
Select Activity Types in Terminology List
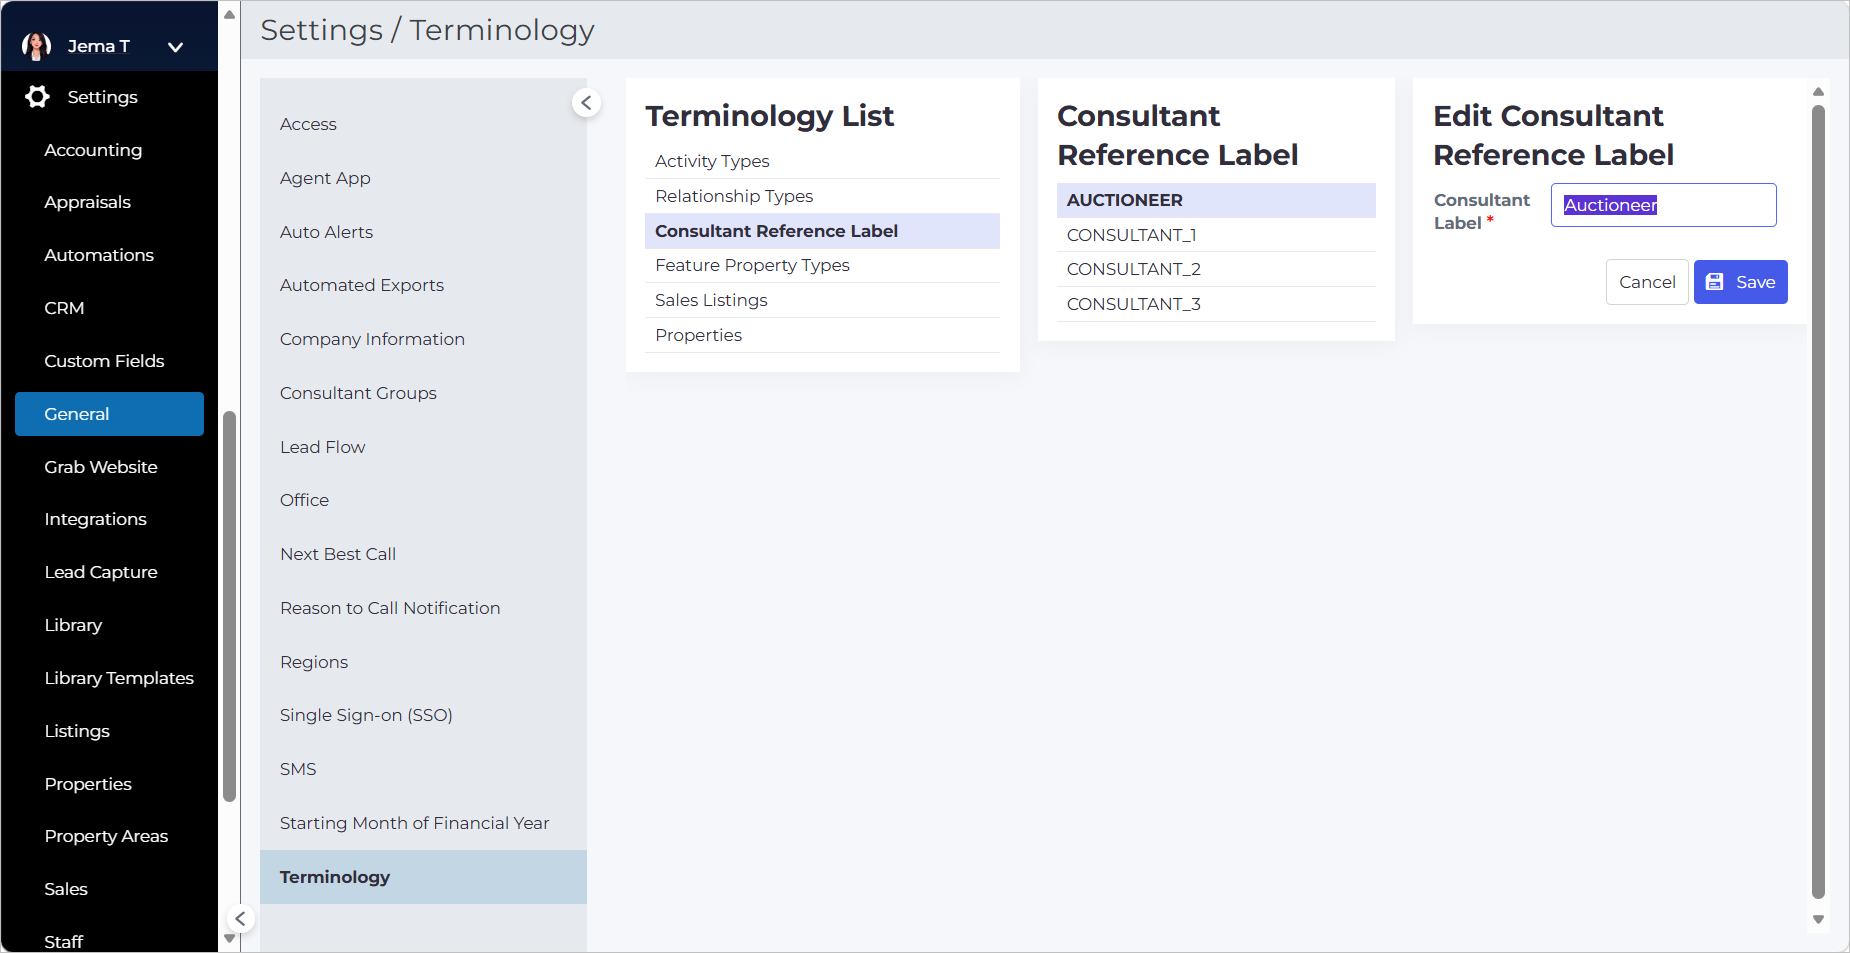(822, 161)
